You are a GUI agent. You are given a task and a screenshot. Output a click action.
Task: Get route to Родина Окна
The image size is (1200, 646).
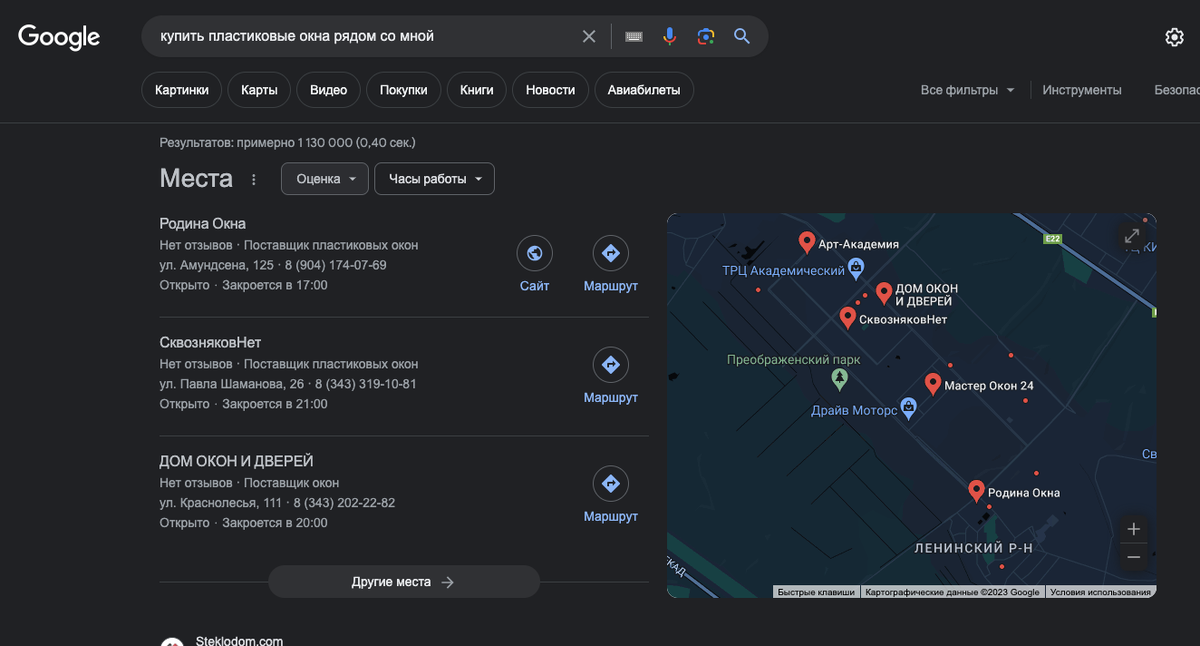611,254
